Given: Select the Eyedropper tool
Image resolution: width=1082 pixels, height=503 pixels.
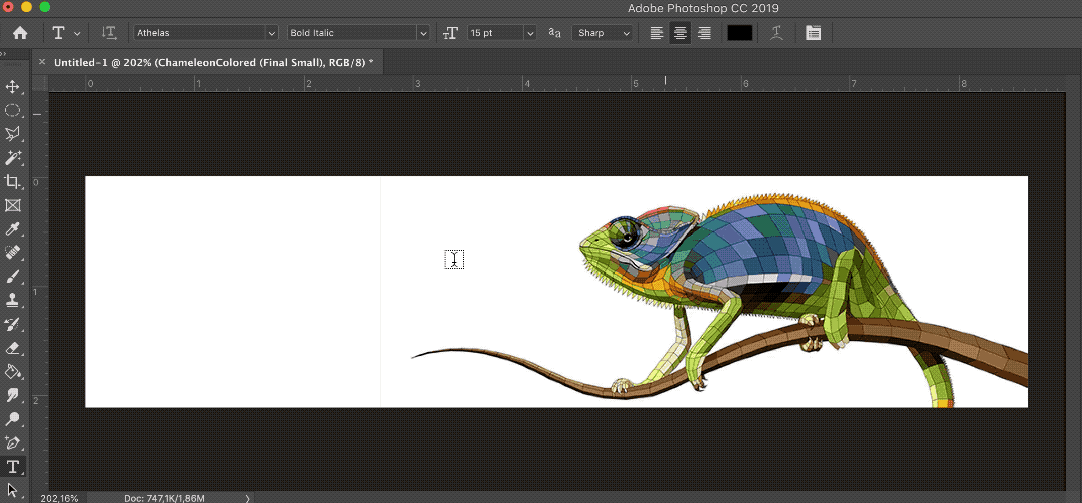Looking at the screenshot, I should click(13, 230).
